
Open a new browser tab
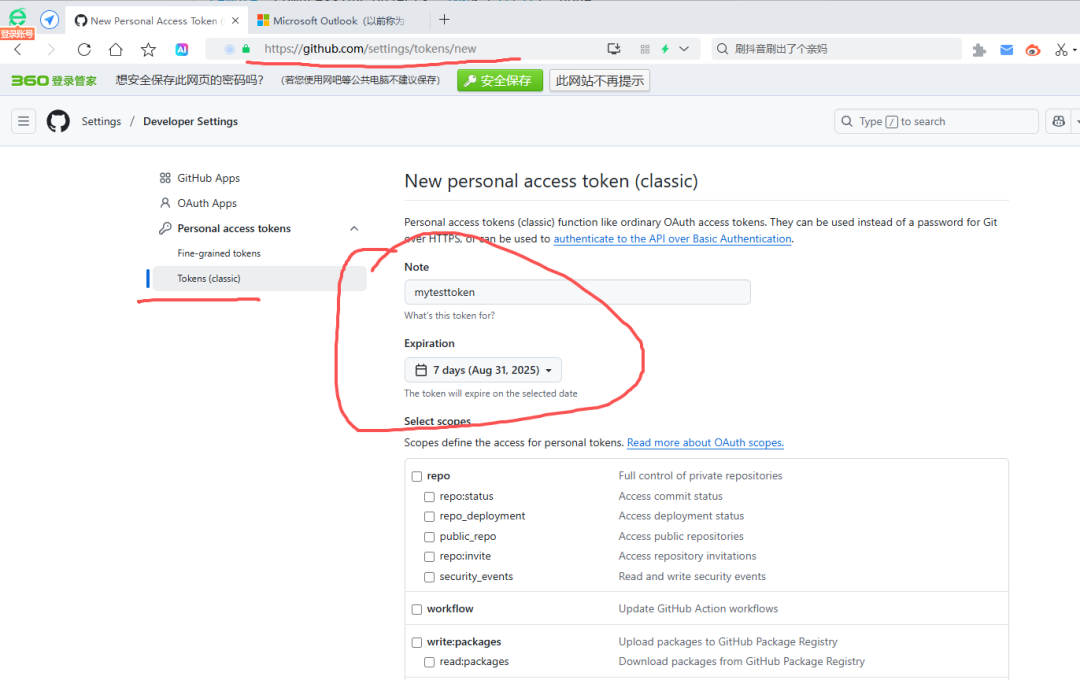444,19
